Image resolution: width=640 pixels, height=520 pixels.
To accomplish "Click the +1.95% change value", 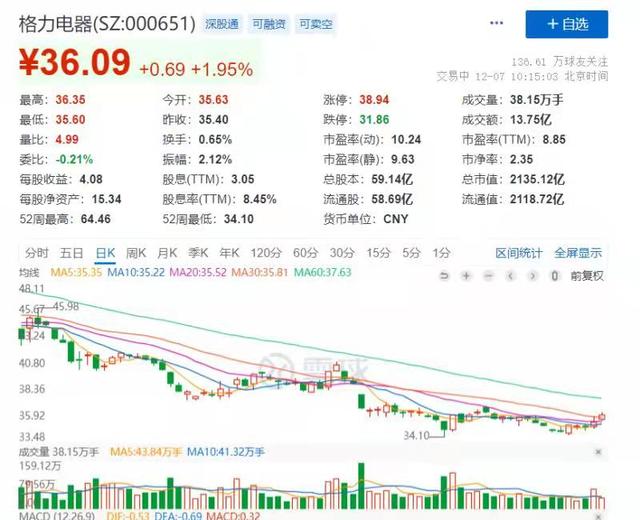I will click(222, 70).
